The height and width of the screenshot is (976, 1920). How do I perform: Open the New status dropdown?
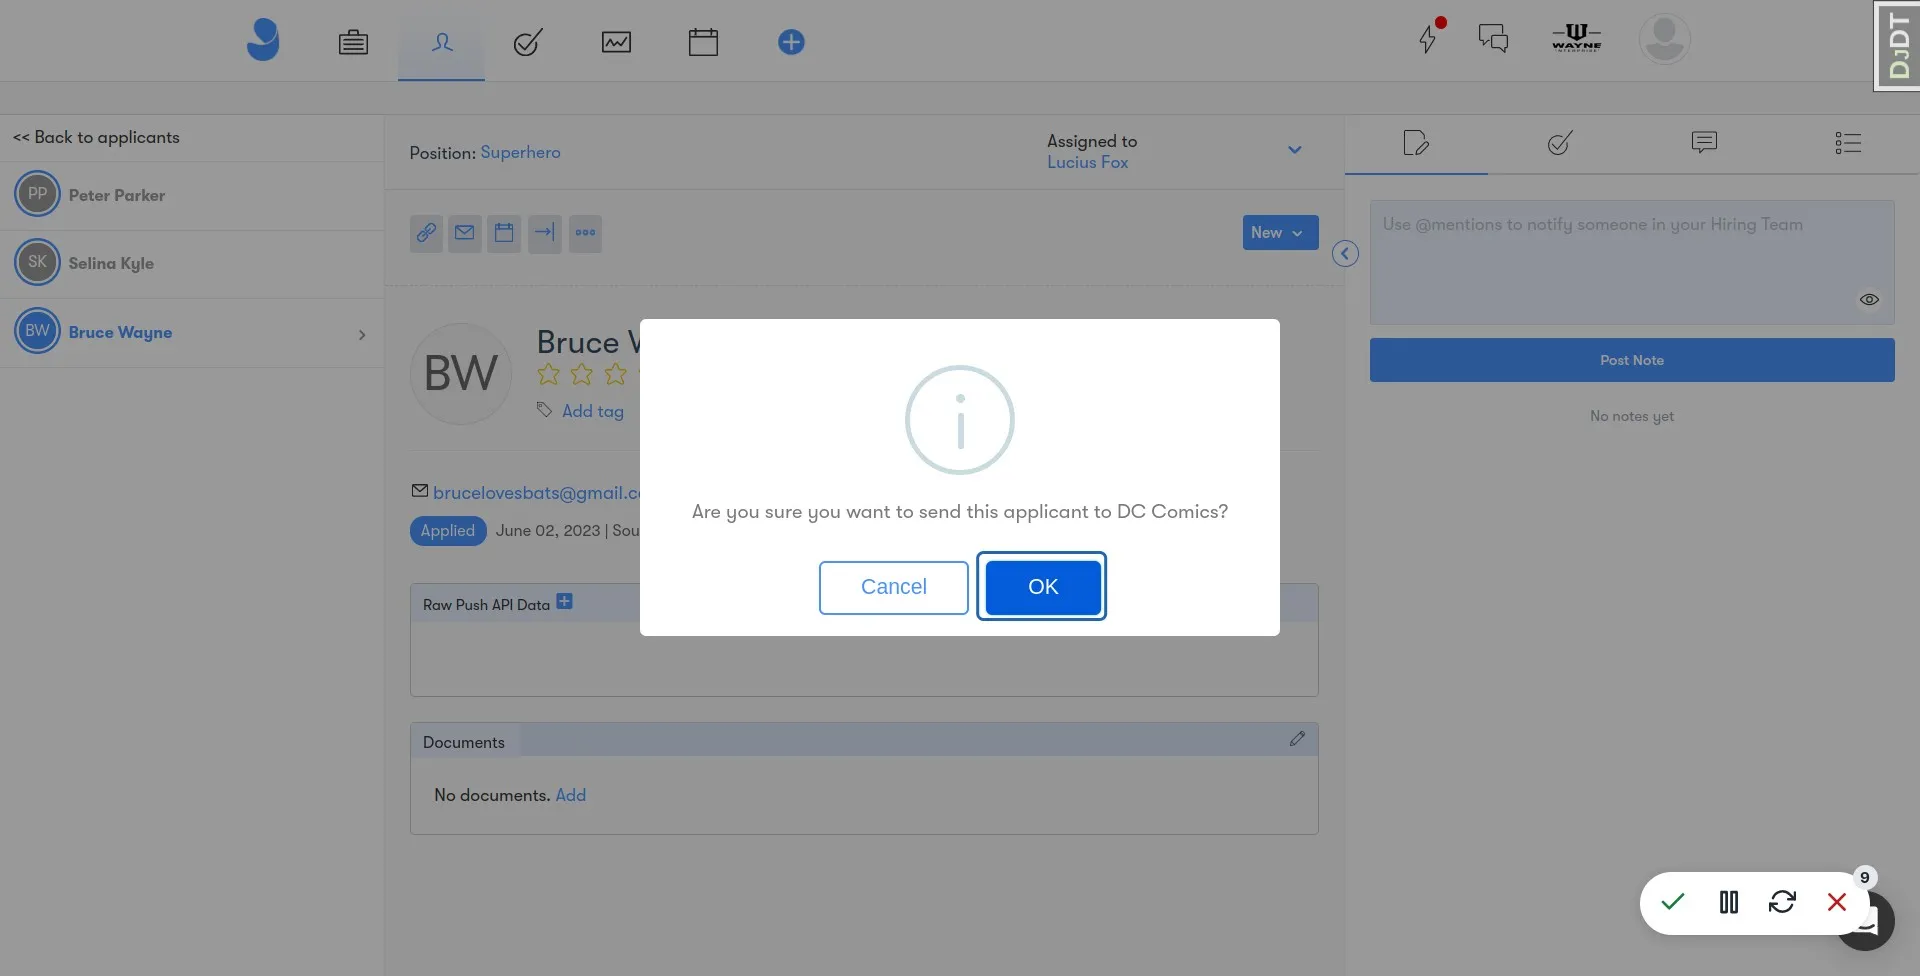1280,232
